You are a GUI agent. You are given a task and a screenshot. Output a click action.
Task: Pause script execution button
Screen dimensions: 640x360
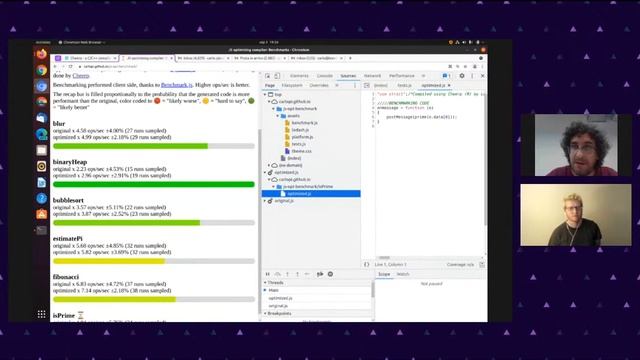(x=268, y=274)
